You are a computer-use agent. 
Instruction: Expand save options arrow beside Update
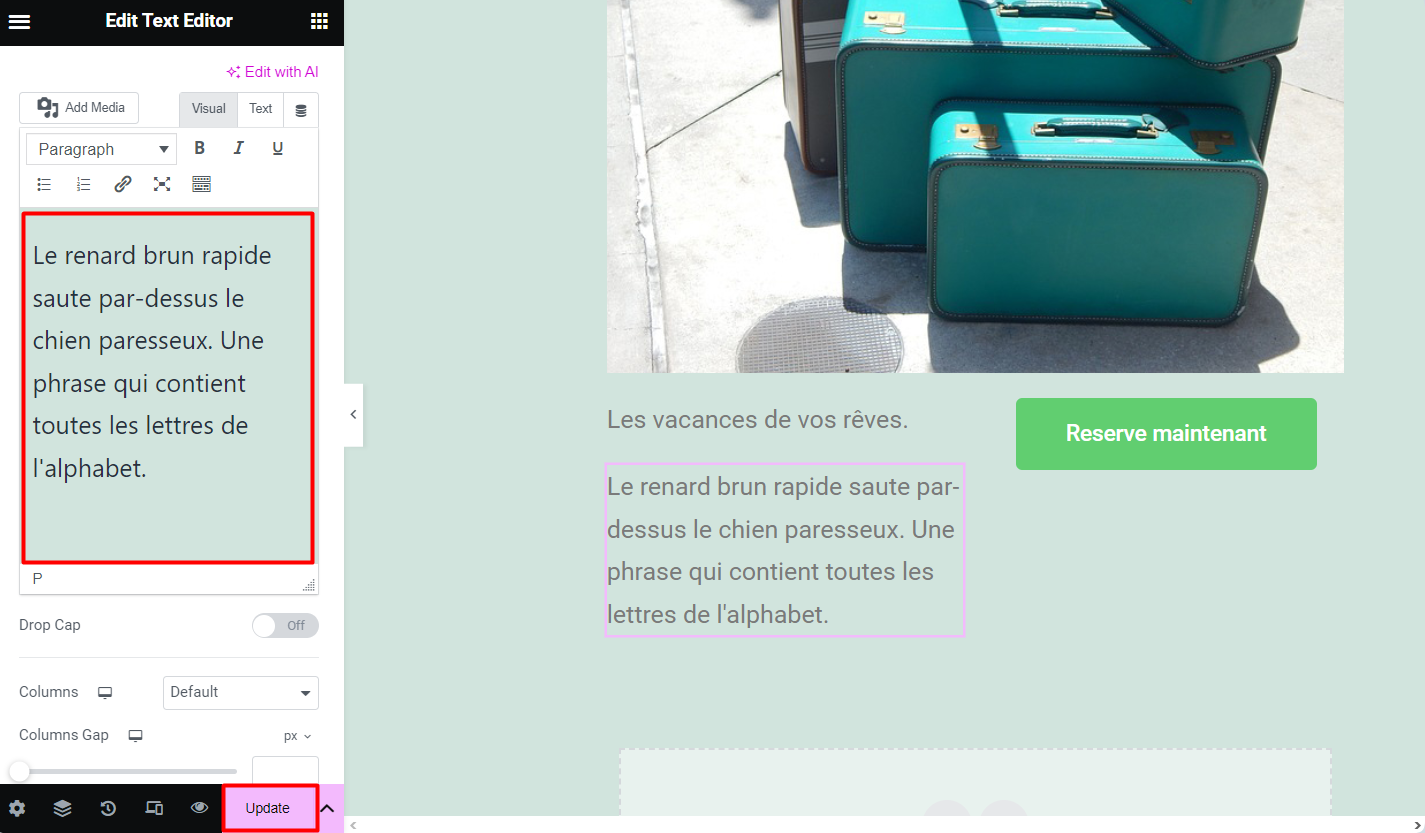coord(327,808)
